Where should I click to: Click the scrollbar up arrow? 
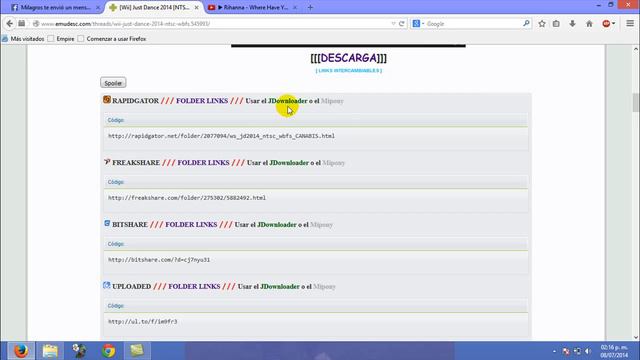[636, 49]
